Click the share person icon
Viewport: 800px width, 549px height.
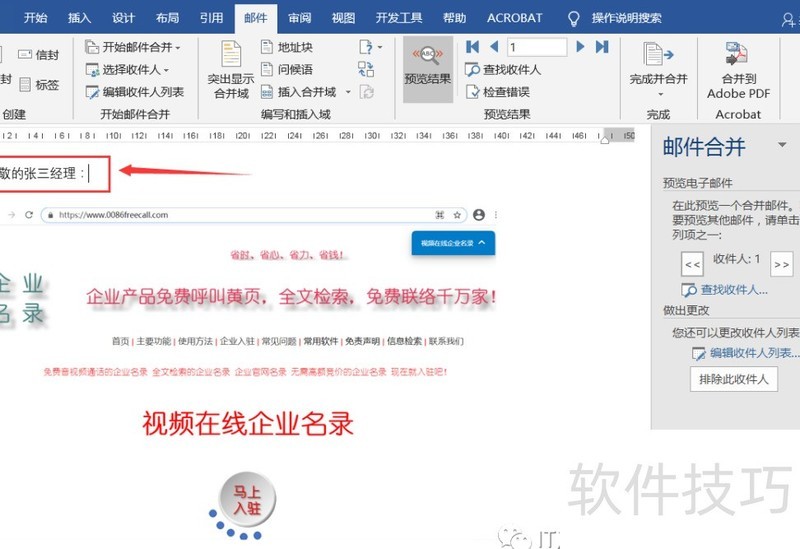(788, 19)
